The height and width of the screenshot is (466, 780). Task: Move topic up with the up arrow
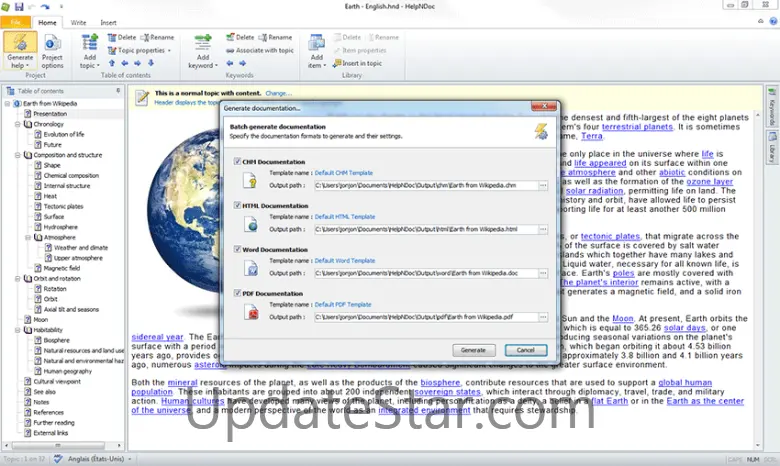[111, 63]
